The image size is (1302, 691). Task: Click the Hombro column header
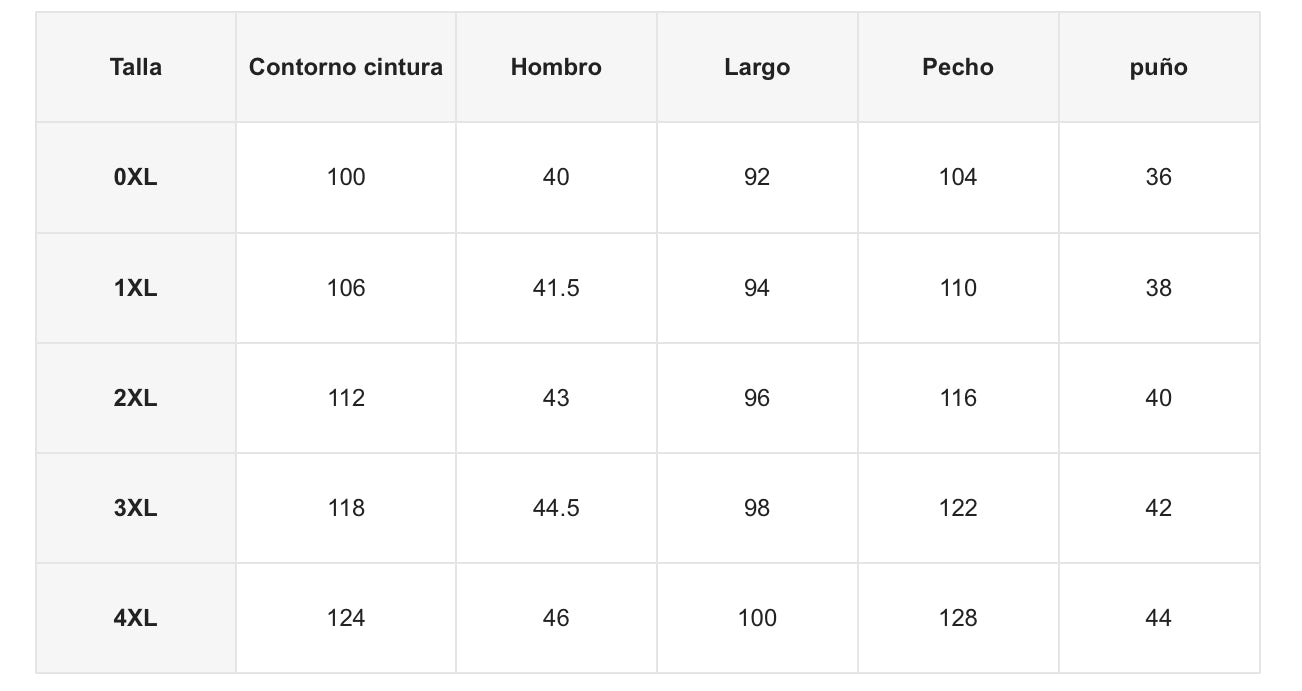[556, 67]
